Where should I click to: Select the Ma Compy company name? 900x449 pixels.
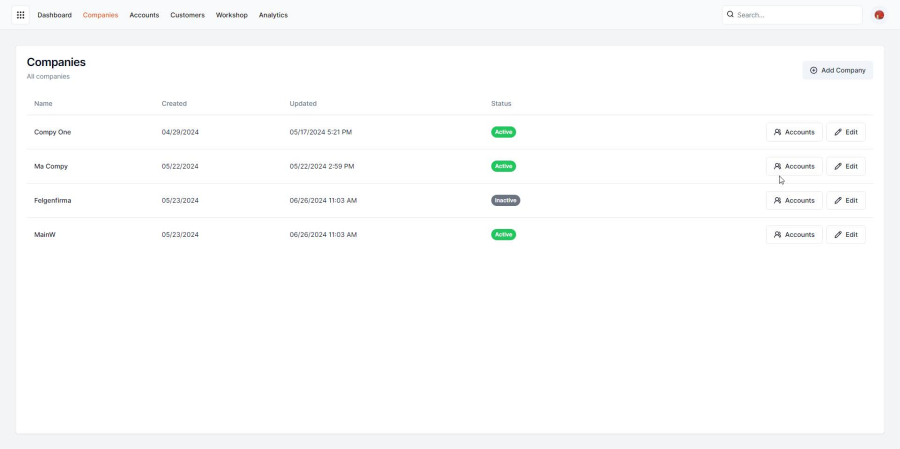point(51,166)
